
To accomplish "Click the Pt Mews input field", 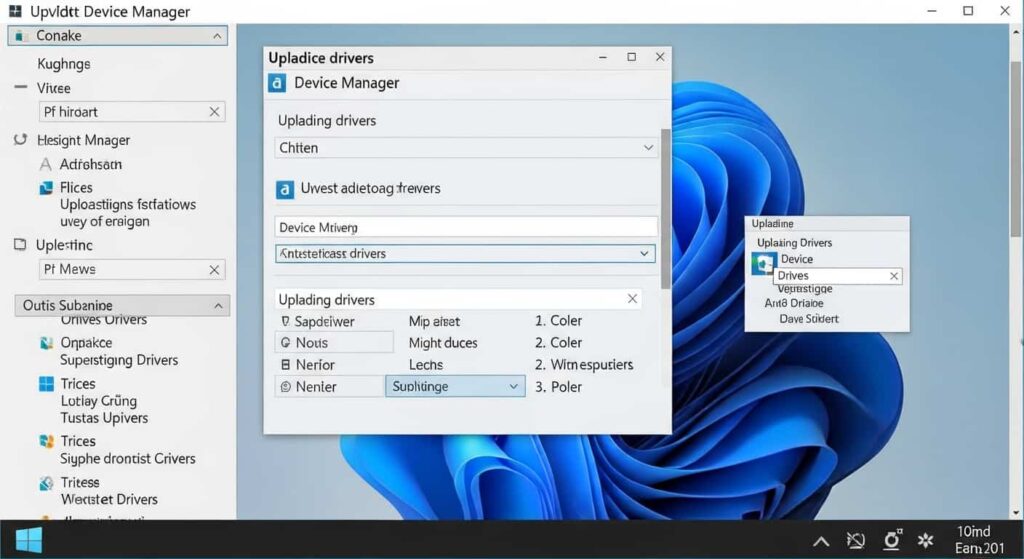I will pyautogui.click(x=132, y=269).
